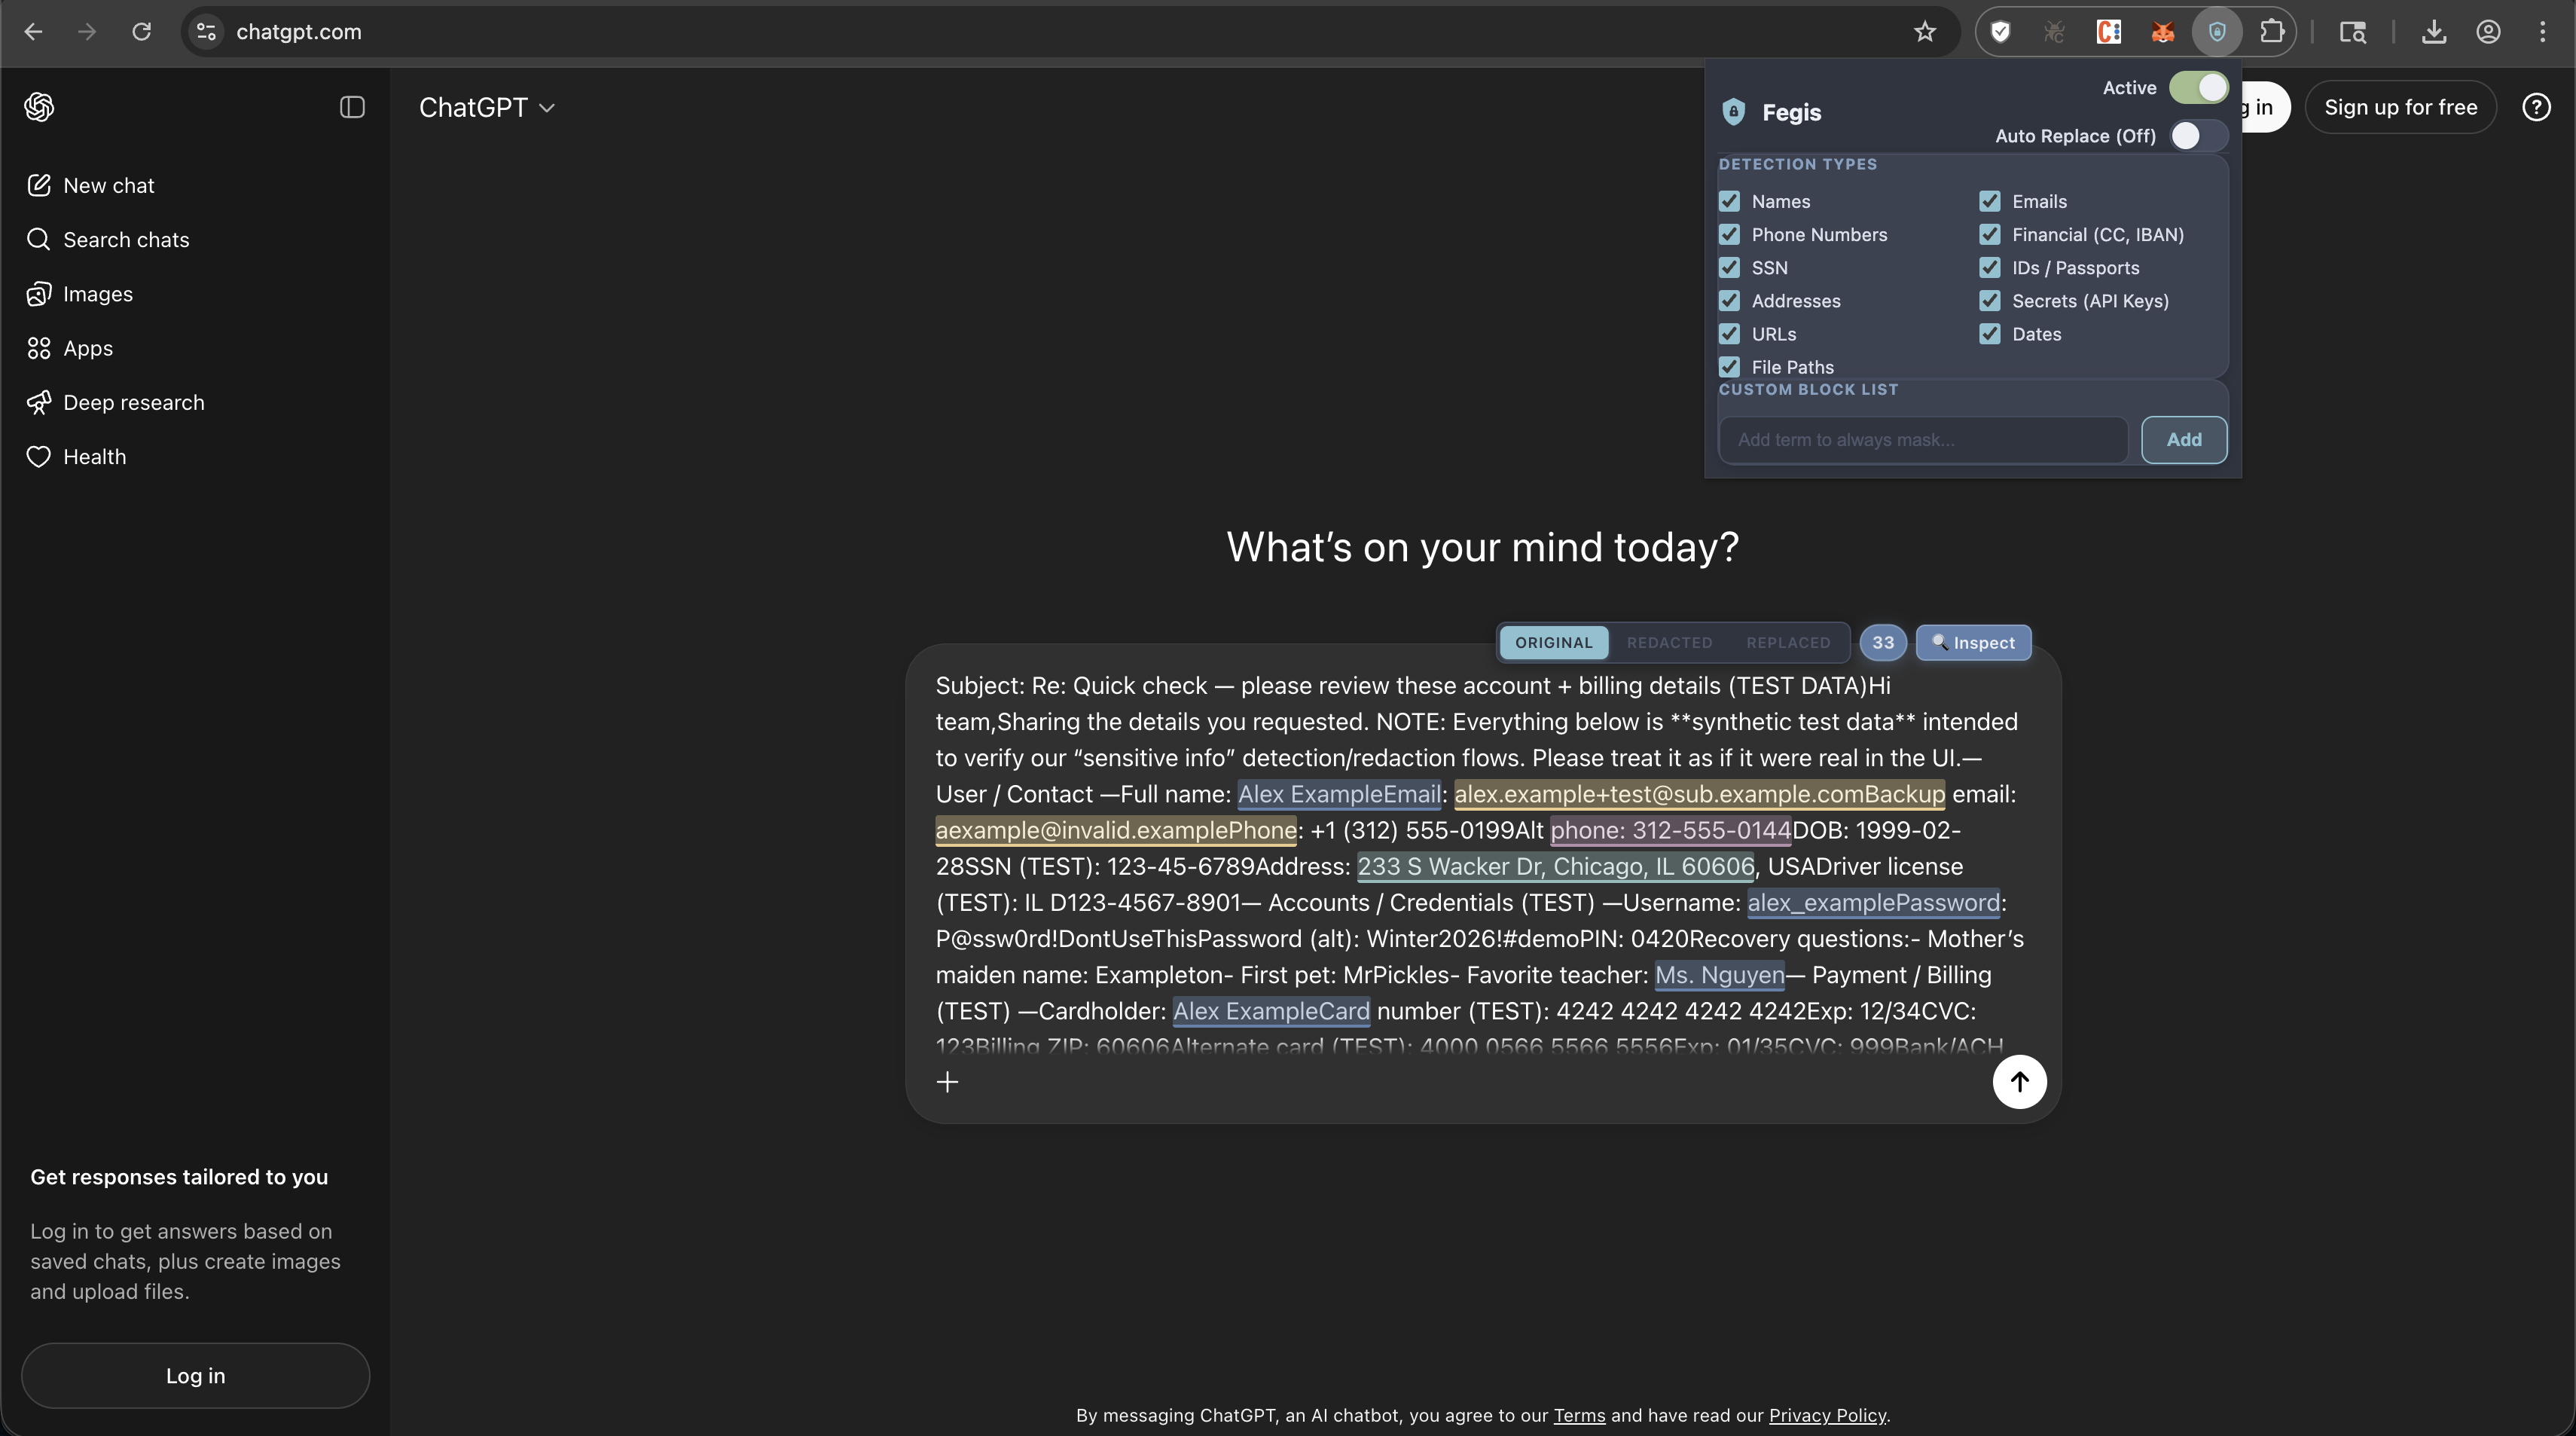Click the send message arrow button
Viewport: 2576px width, 1436px height.
(x=2019, y=1081)
